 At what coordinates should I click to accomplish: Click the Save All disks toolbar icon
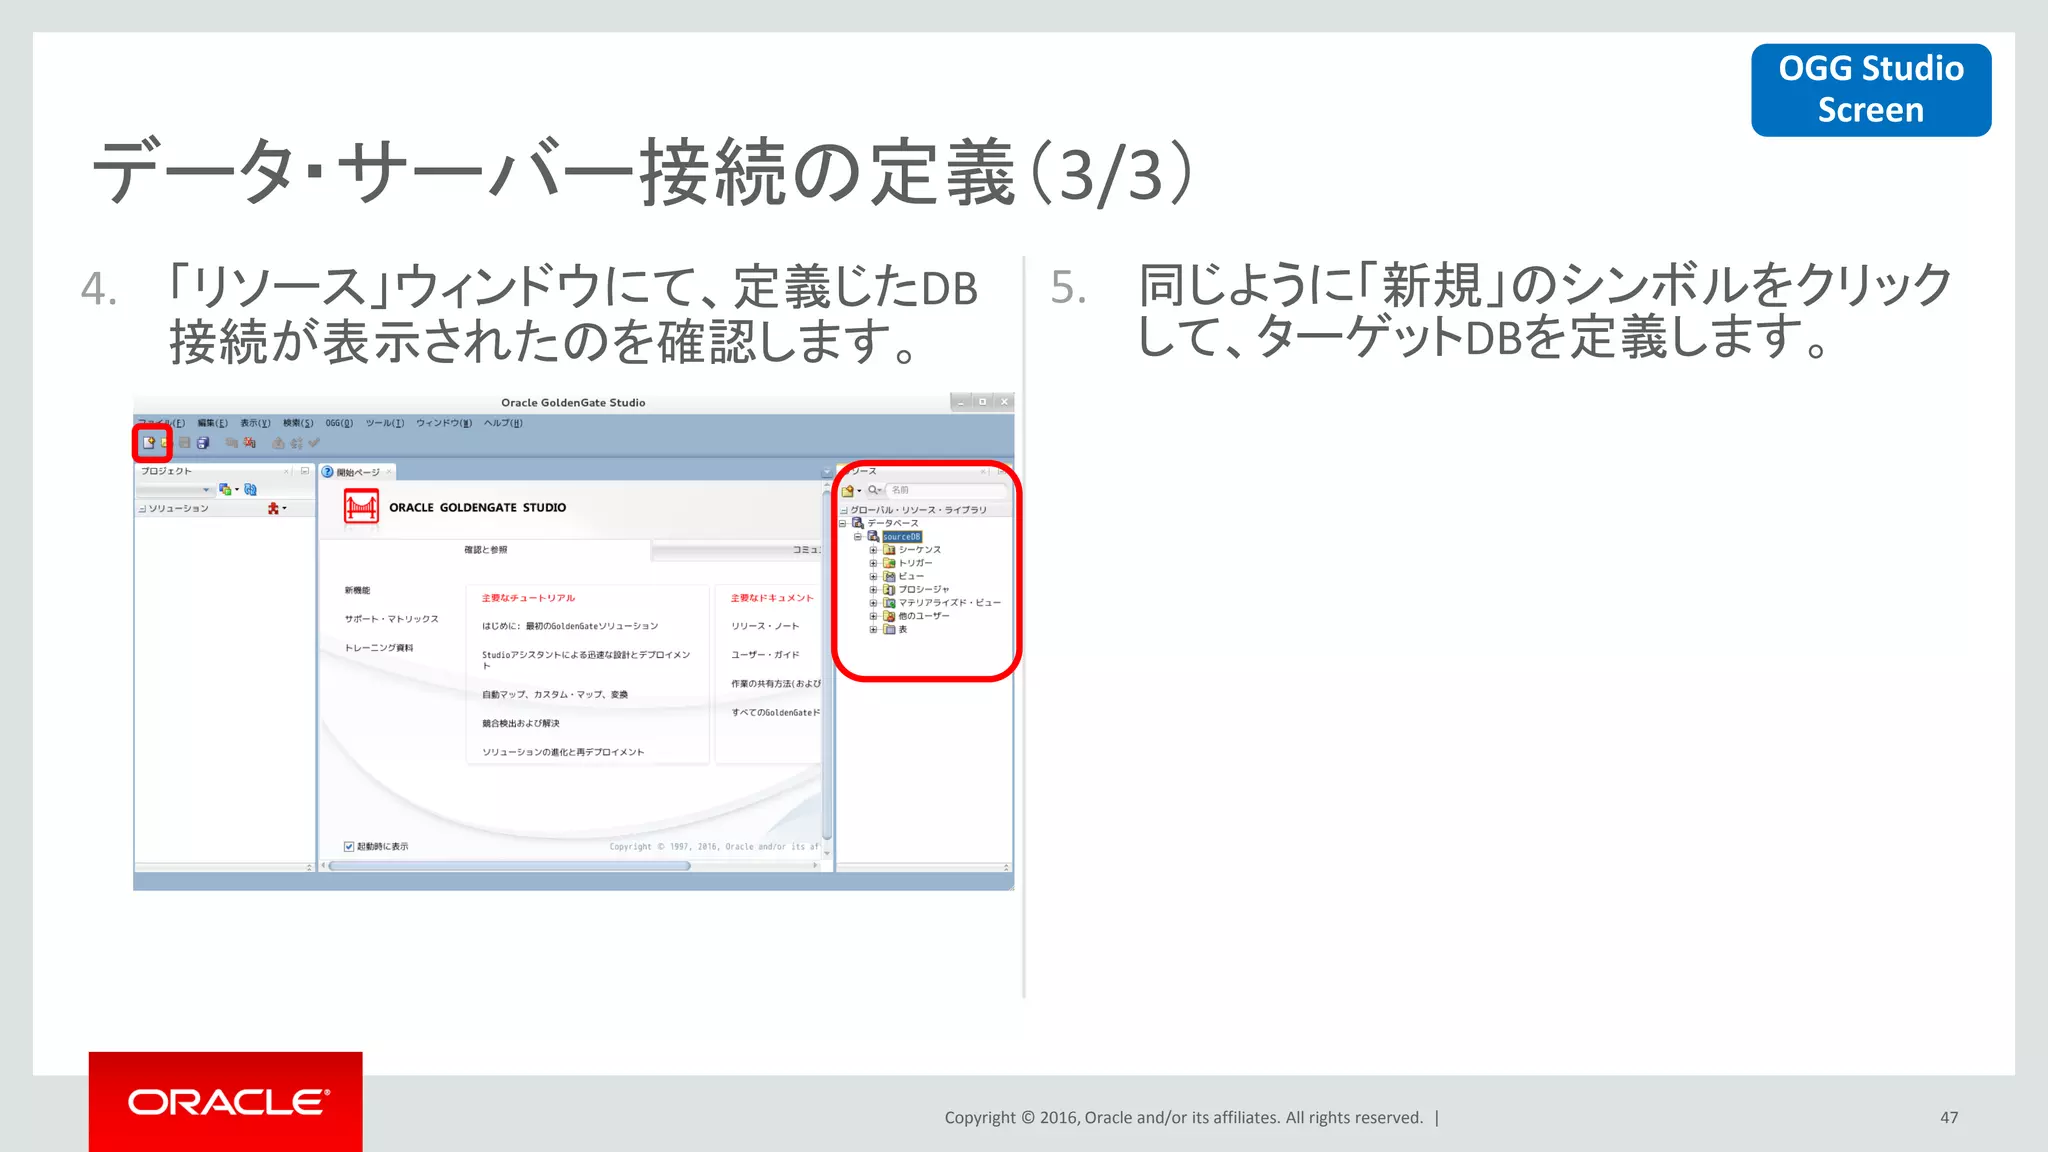point(203,442)
